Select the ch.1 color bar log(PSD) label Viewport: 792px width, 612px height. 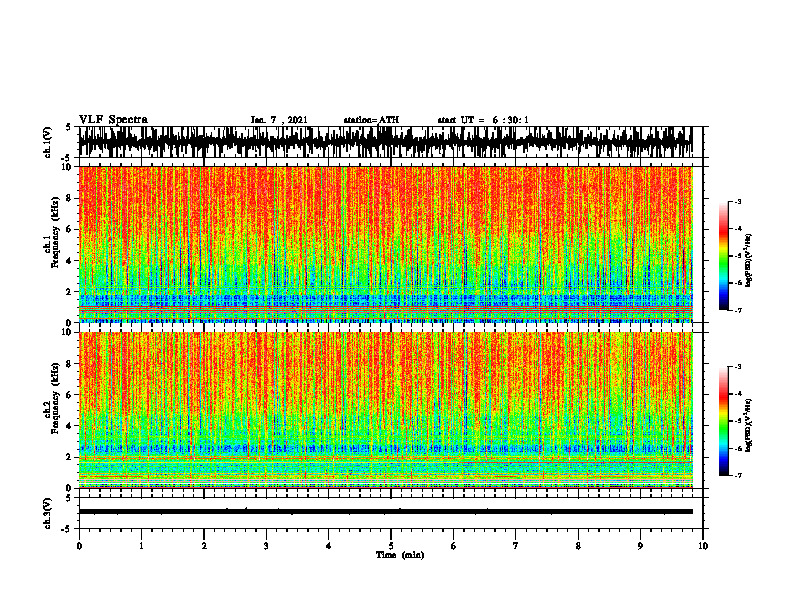(749, 261)
